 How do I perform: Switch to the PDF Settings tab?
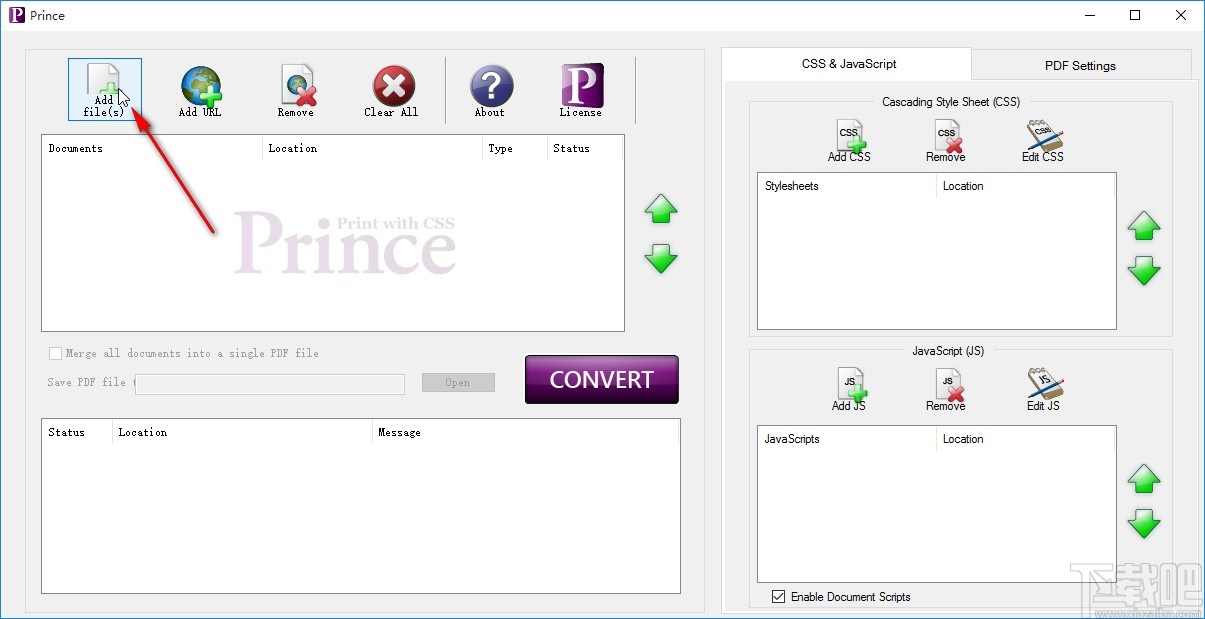point(1080,66)
